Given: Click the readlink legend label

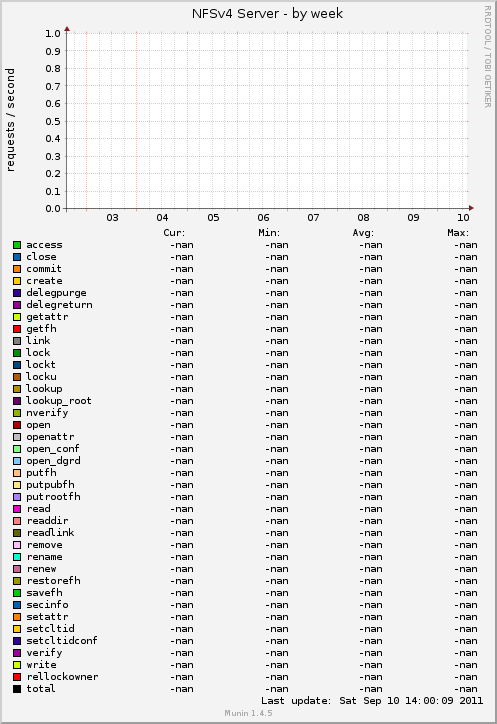Looking at the screenshot, I should click(50, 533).
